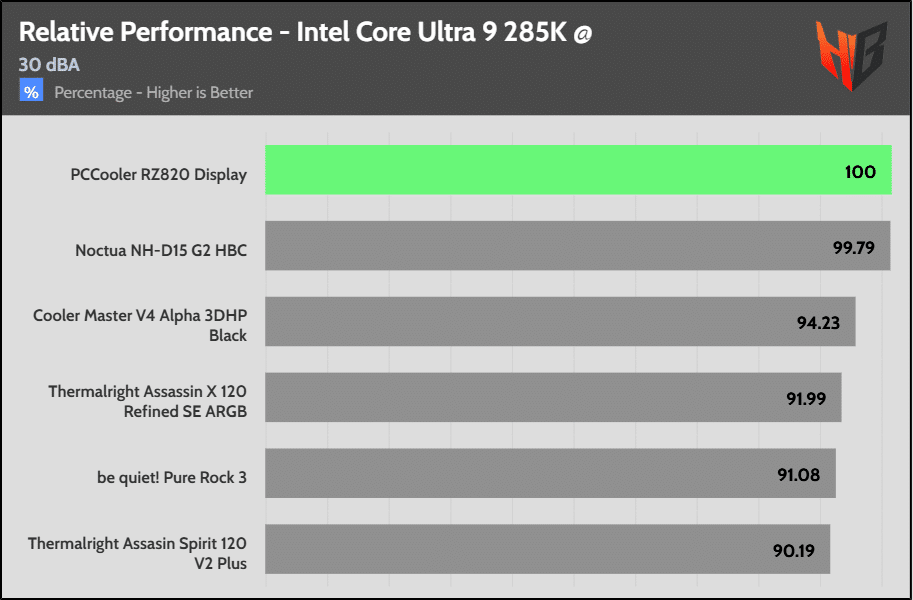
Task: Select the 91.08 value label
Action: [x=798, y=475]
